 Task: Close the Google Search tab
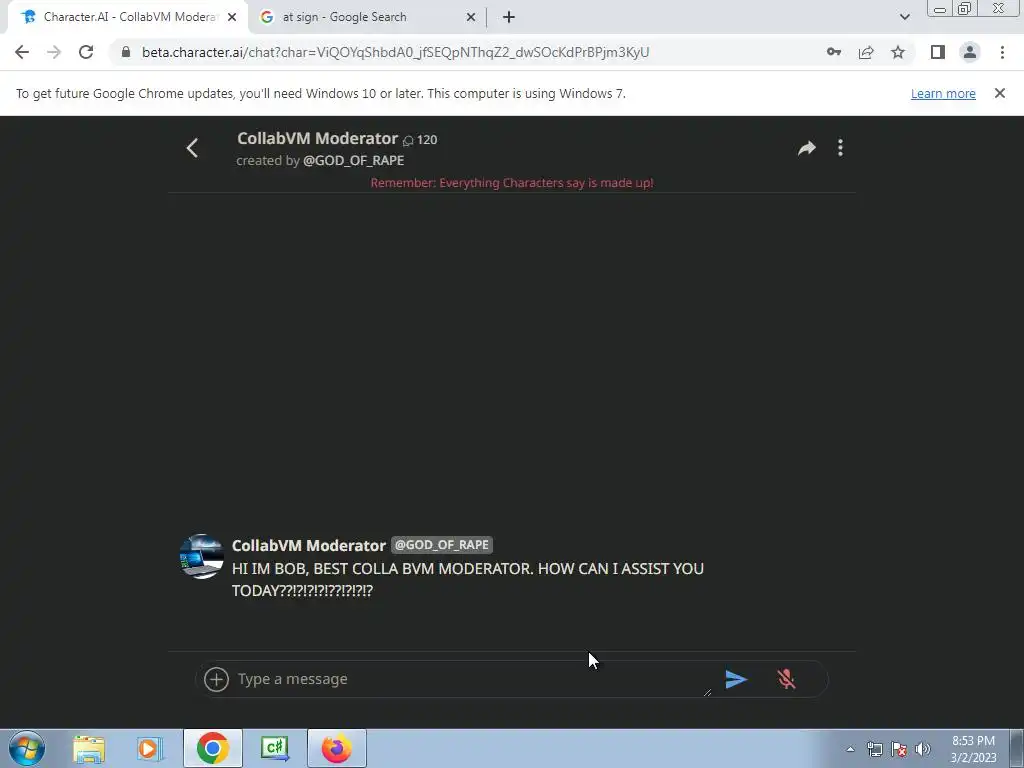click(x=471, y=17)
